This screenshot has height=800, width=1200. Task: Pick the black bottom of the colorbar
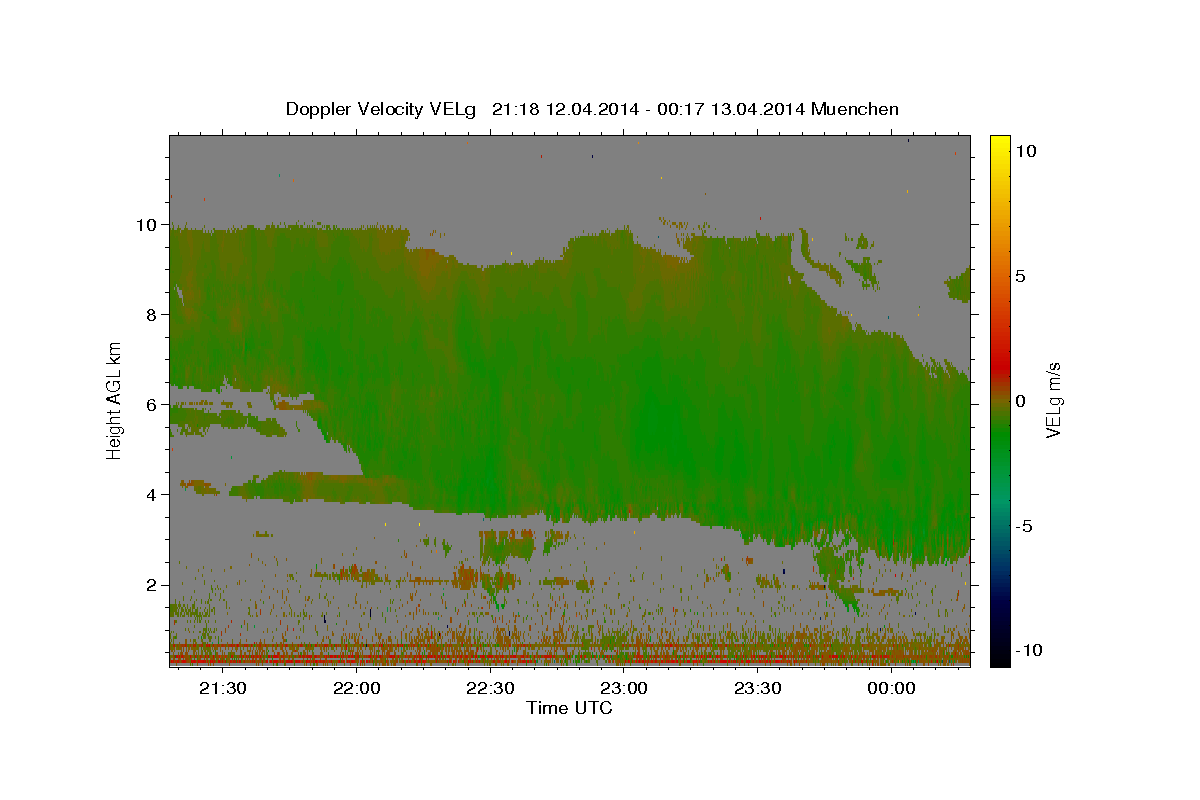(999, 659)
